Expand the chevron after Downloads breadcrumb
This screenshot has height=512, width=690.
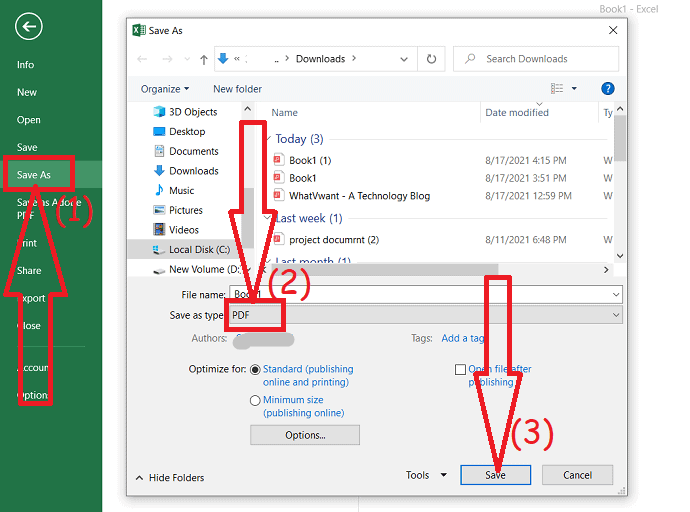(x=354, y=59)
